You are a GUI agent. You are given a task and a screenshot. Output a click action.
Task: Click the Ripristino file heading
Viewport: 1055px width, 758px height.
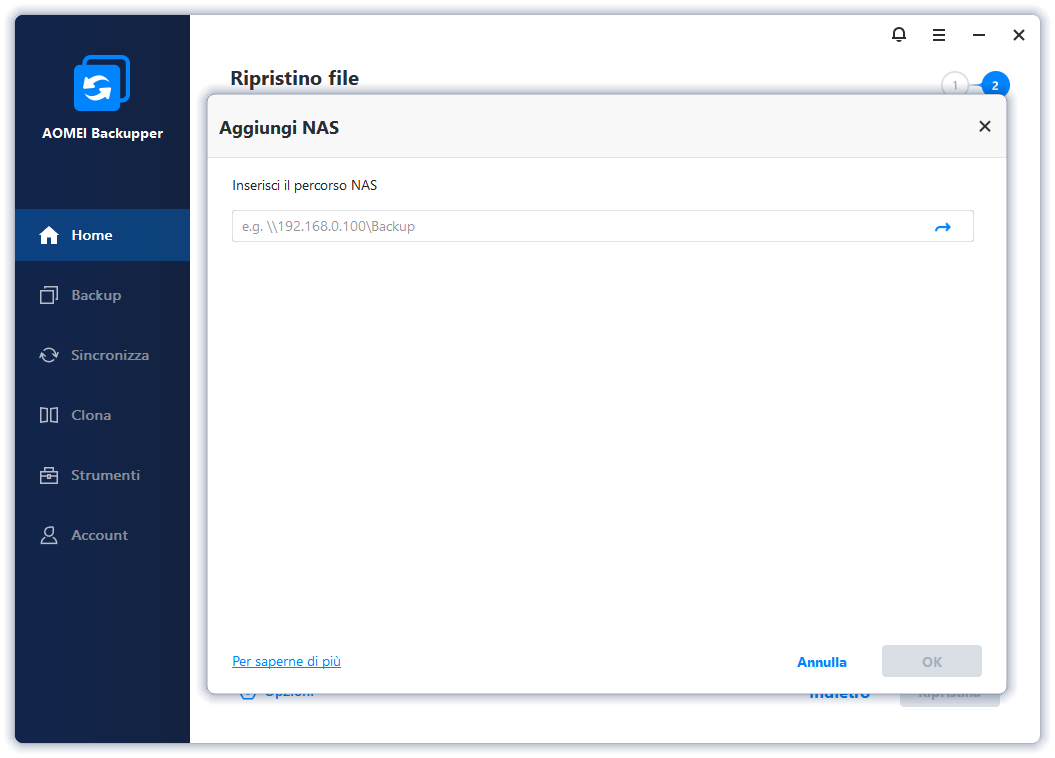(x=294, y=78)
